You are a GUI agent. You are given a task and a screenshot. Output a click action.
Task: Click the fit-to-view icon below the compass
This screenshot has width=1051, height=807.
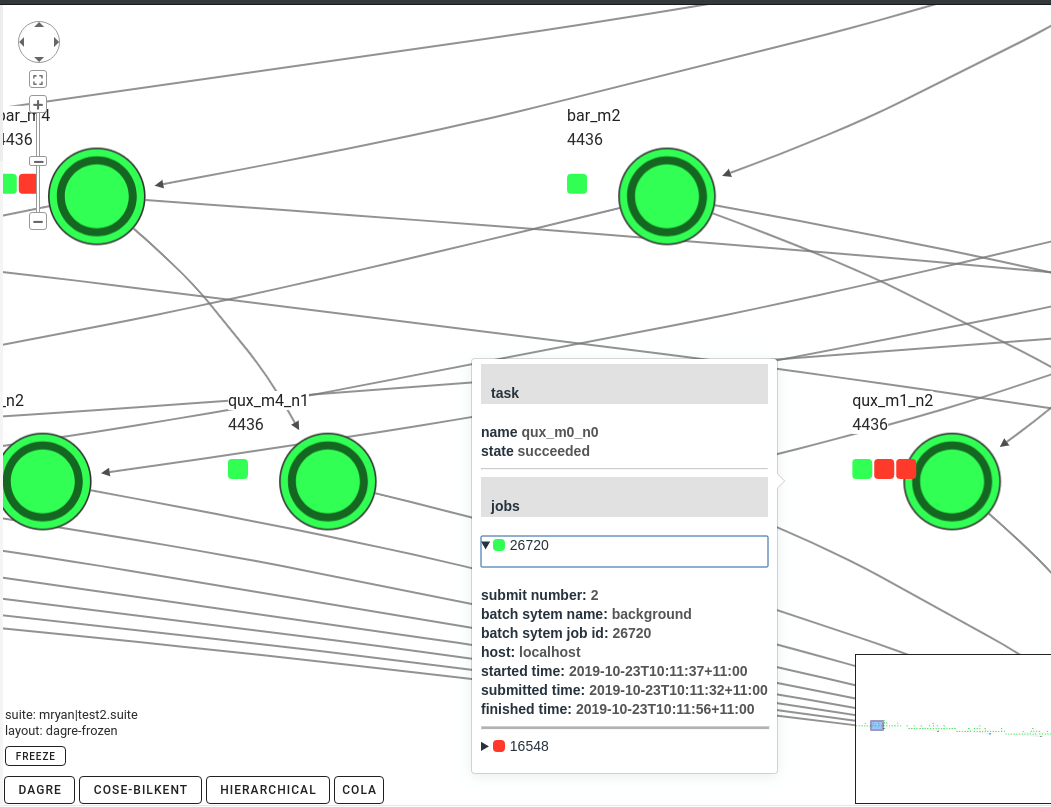click(37, 78)
